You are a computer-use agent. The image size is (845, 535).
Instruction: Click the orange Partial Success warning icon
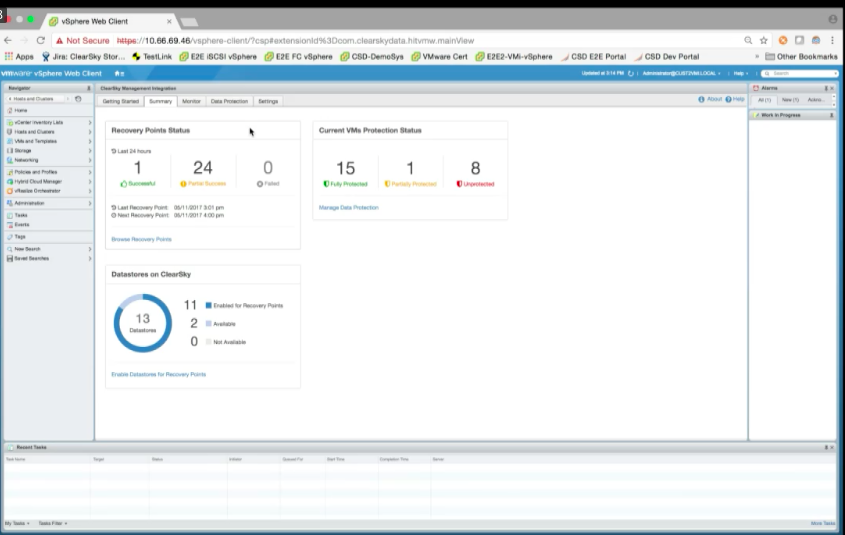coord(183,184)
